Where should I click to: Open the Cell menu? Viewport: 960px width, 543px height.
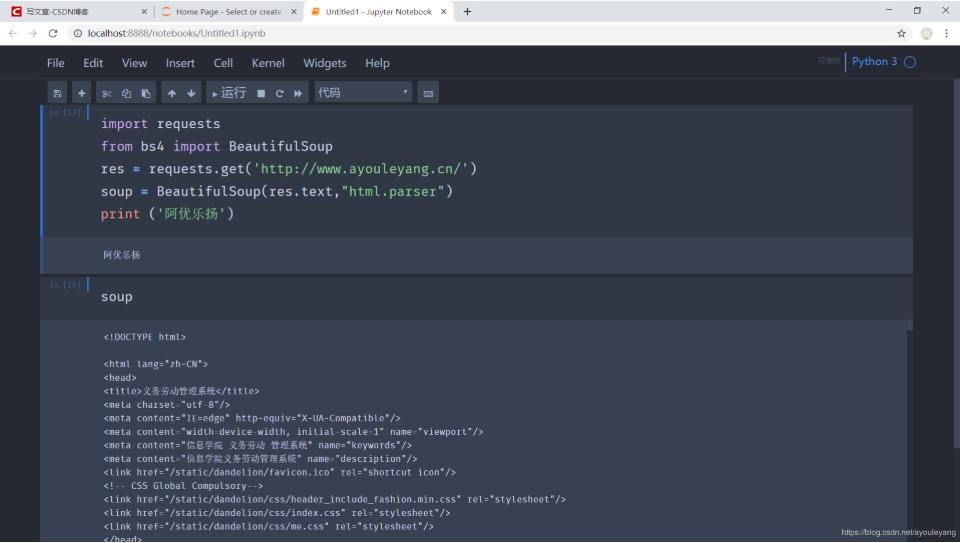[223, 63]
